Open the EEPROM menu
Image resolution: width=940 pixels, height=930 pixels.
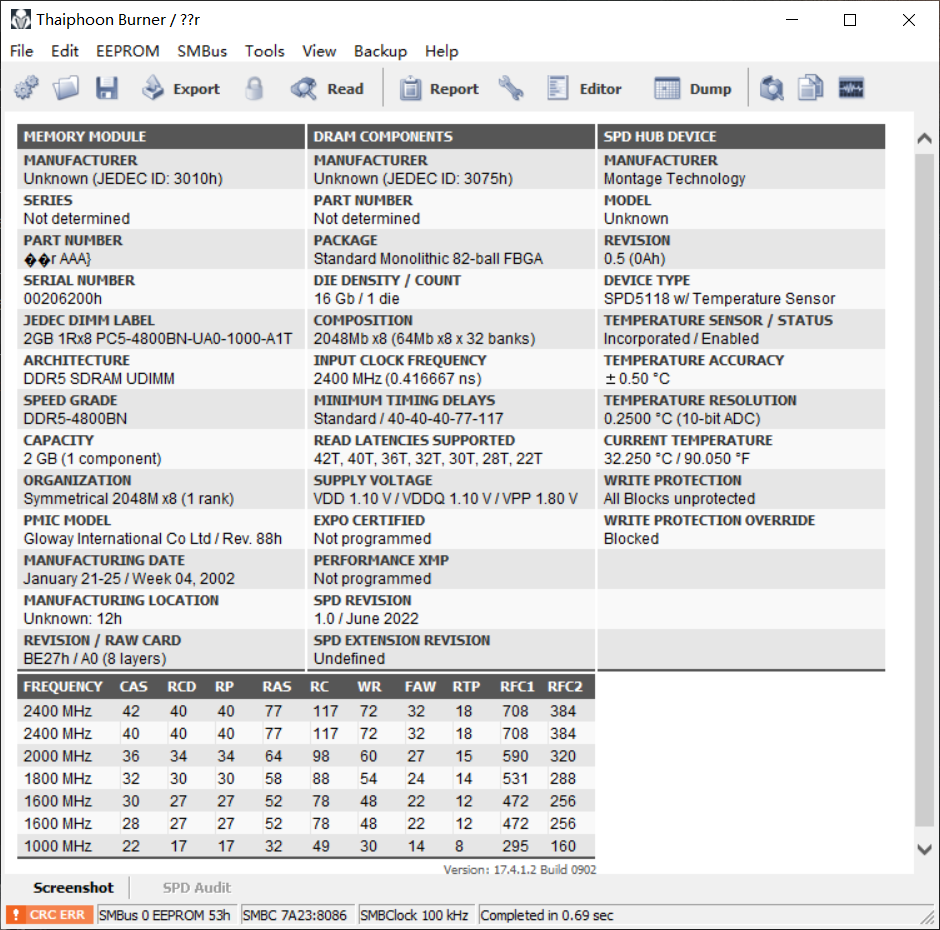128,51
